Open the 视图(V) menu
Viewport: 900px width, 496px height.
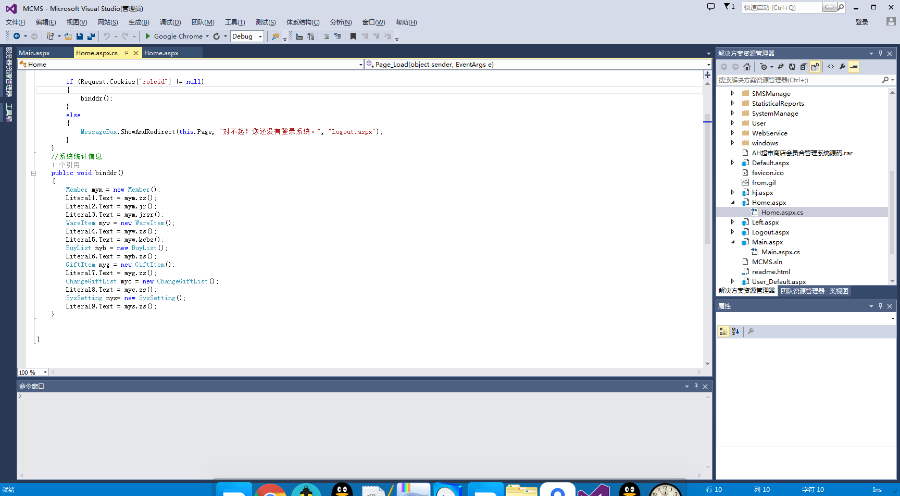[76, 22]
